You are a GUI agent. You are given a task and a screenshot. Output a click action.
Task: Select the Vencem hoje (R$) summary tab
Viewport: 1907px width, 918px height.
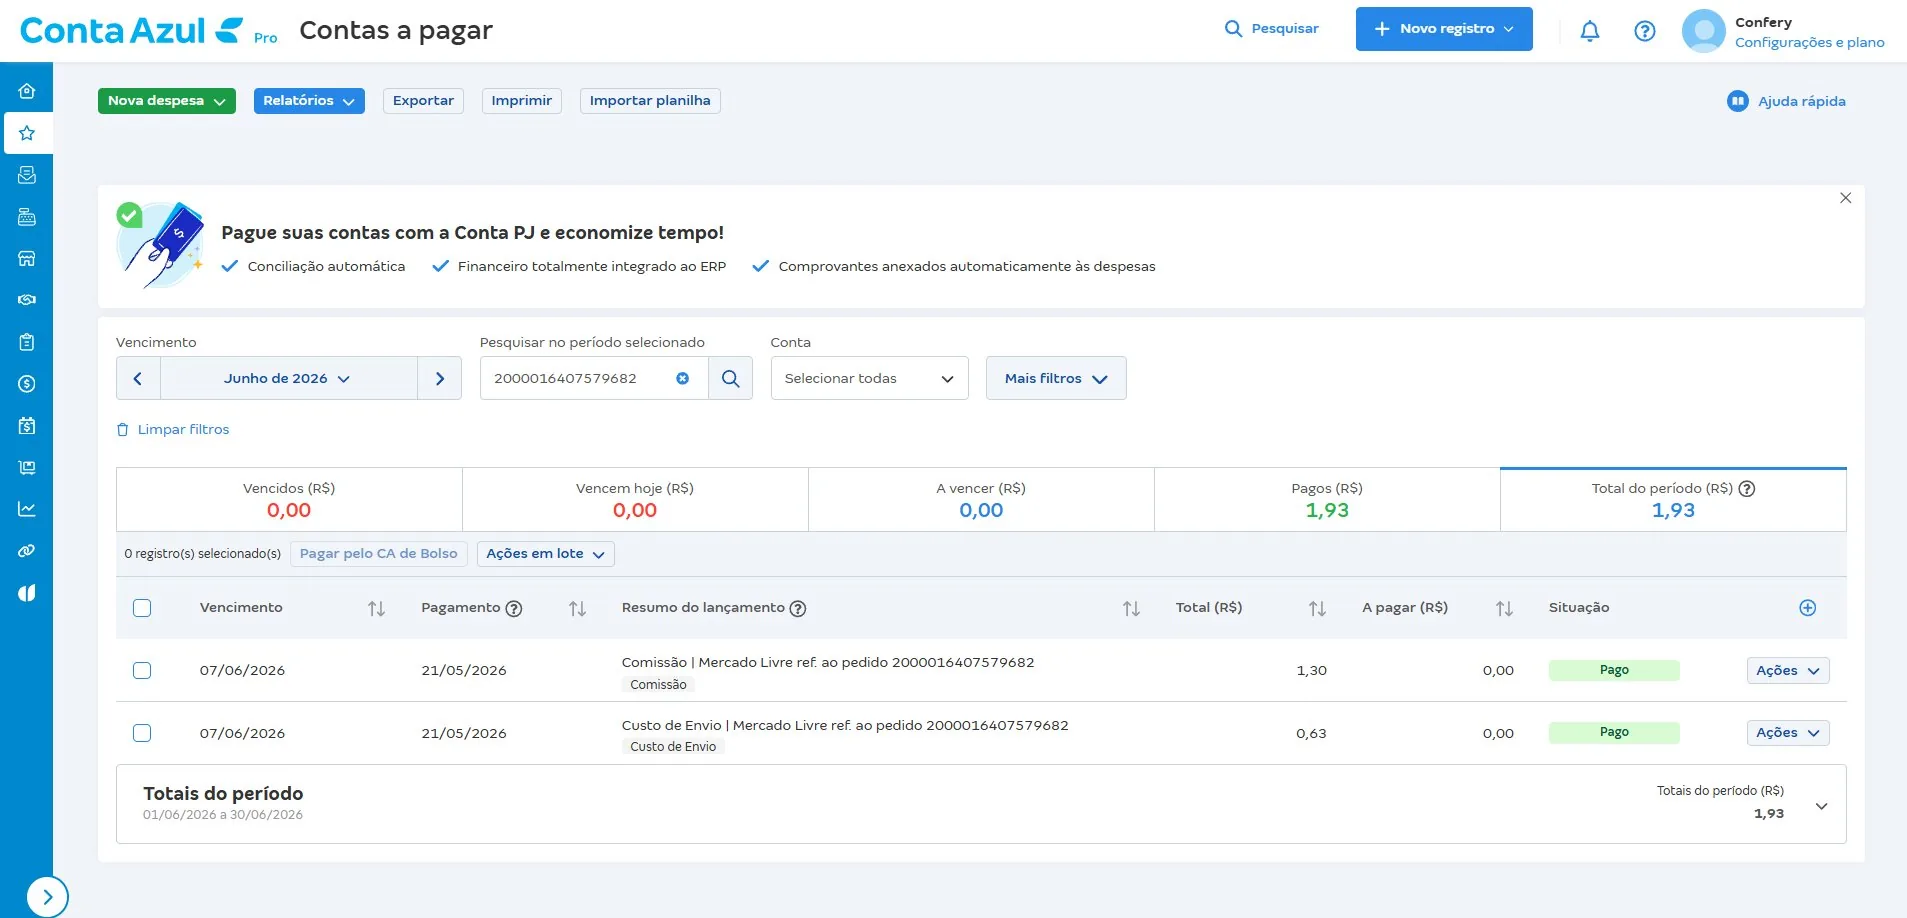[635, 500]
